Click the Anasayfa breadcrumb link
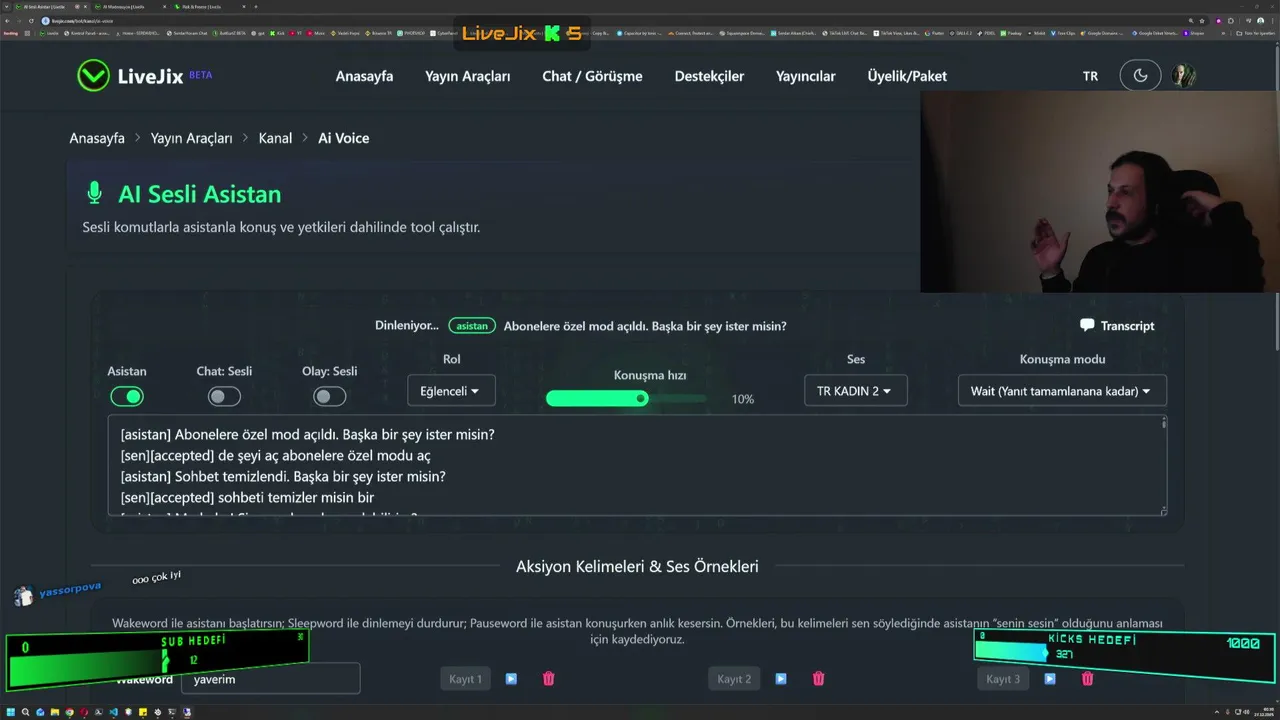 click(x=97, y=138)
